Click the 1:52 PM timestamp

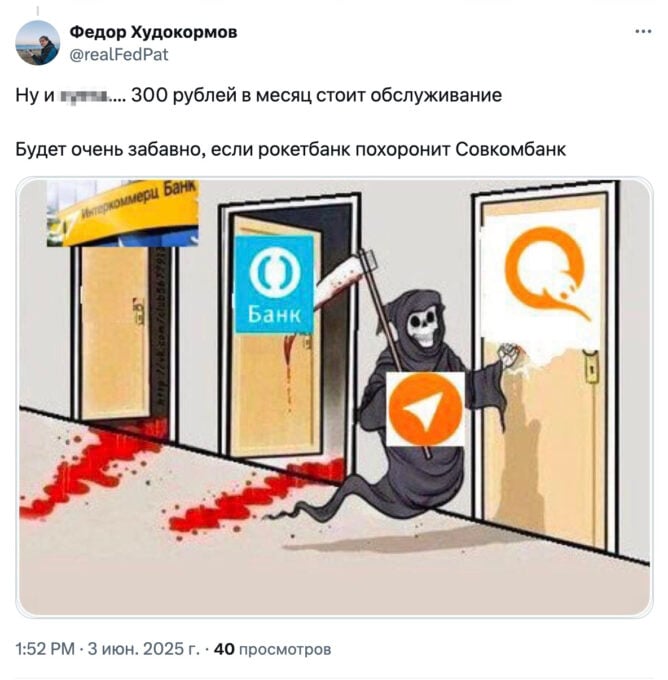tap(45, 649)
